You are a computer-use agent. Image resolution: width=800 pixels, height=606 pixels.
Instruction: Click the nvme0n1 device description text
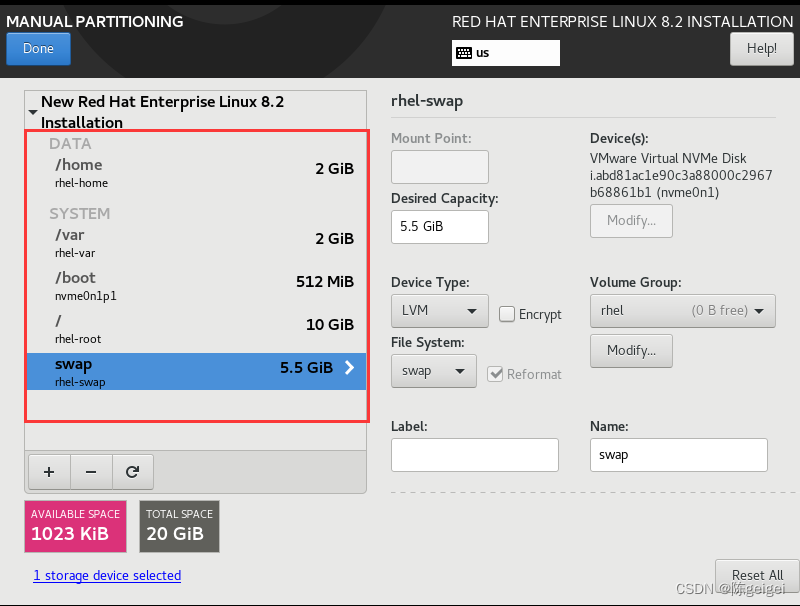[x=681, y=175]
